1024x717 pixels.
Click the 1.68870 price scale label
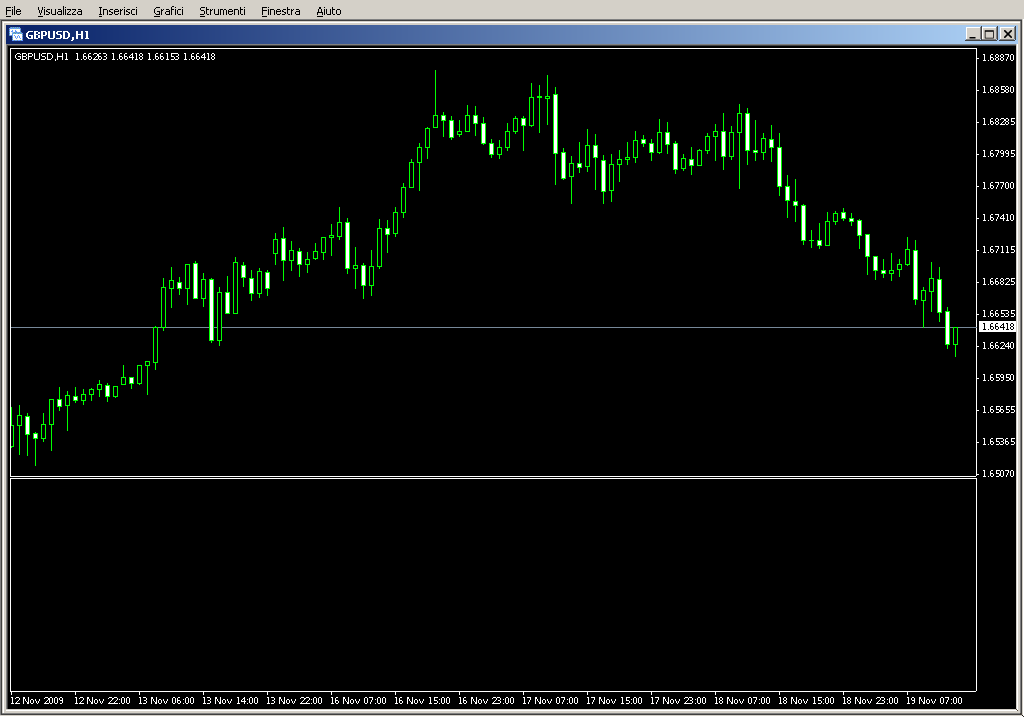pos(998,58)
